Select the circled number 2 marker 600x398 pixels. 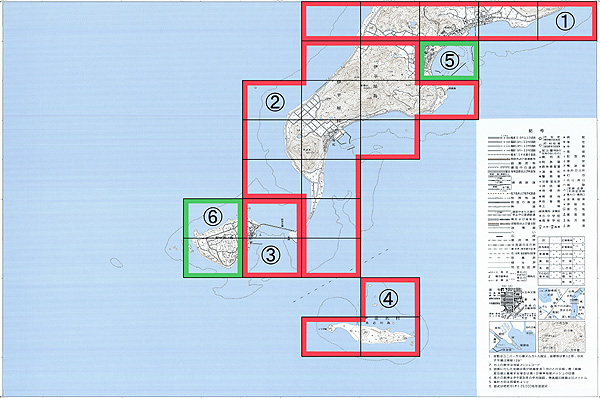coord(275,102)
